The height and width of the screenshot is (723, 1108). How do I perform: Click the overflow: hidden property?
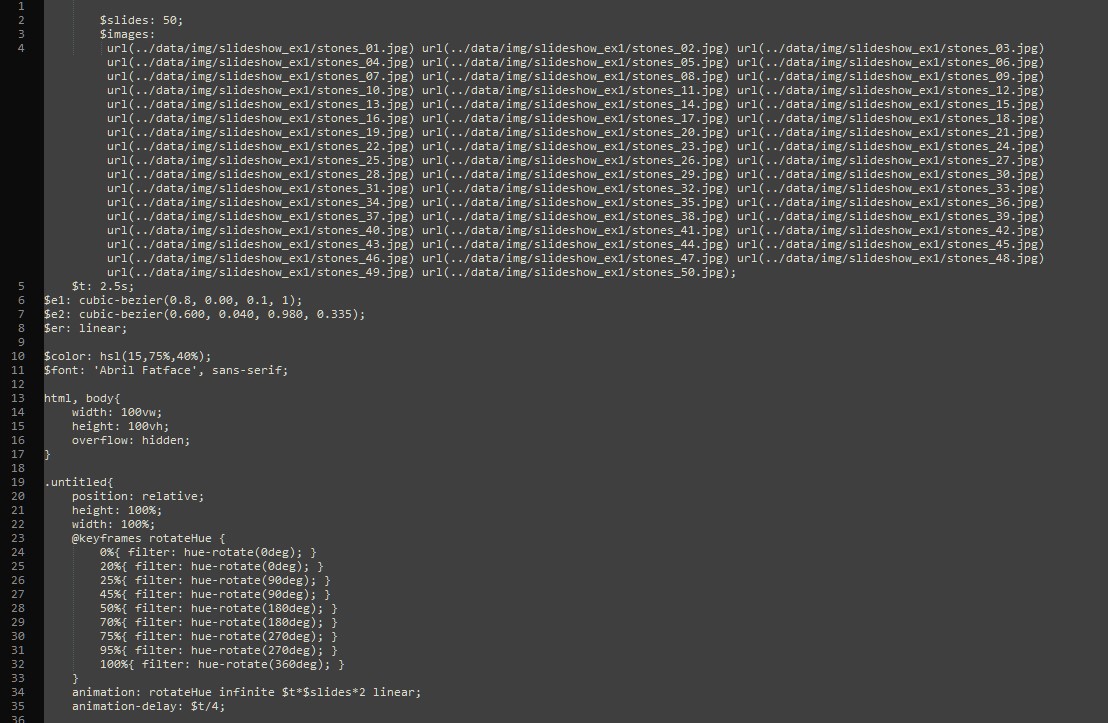(x=131, y=440)
